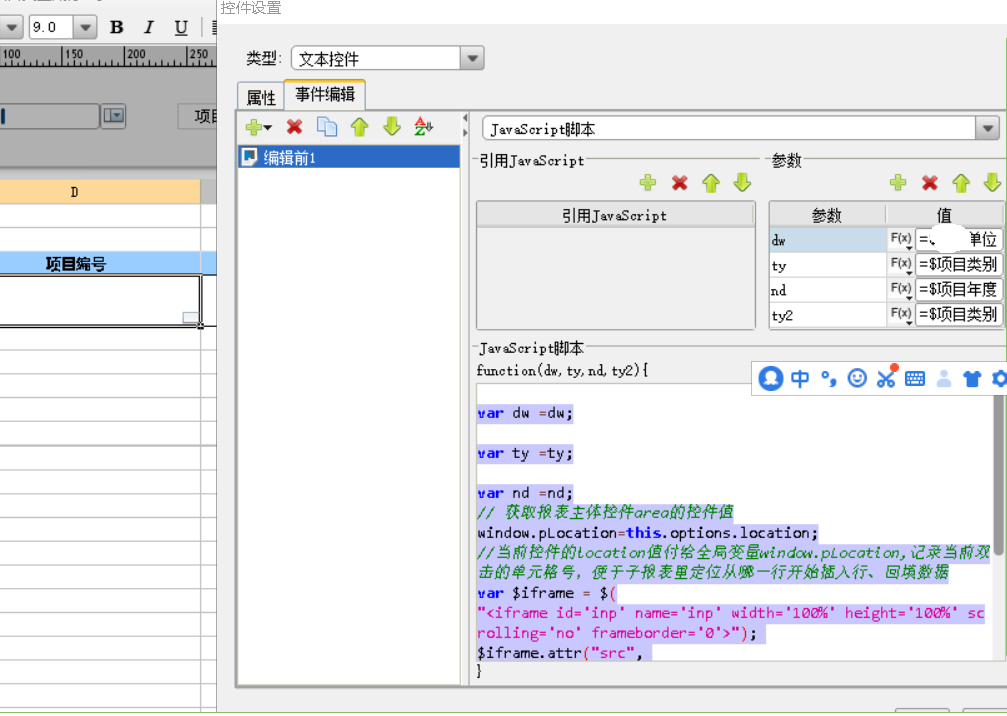Open the soft keyboard in IME bar
Image resolution: width=1007 pixels, height=716 pixels.
tap(915, 378)
